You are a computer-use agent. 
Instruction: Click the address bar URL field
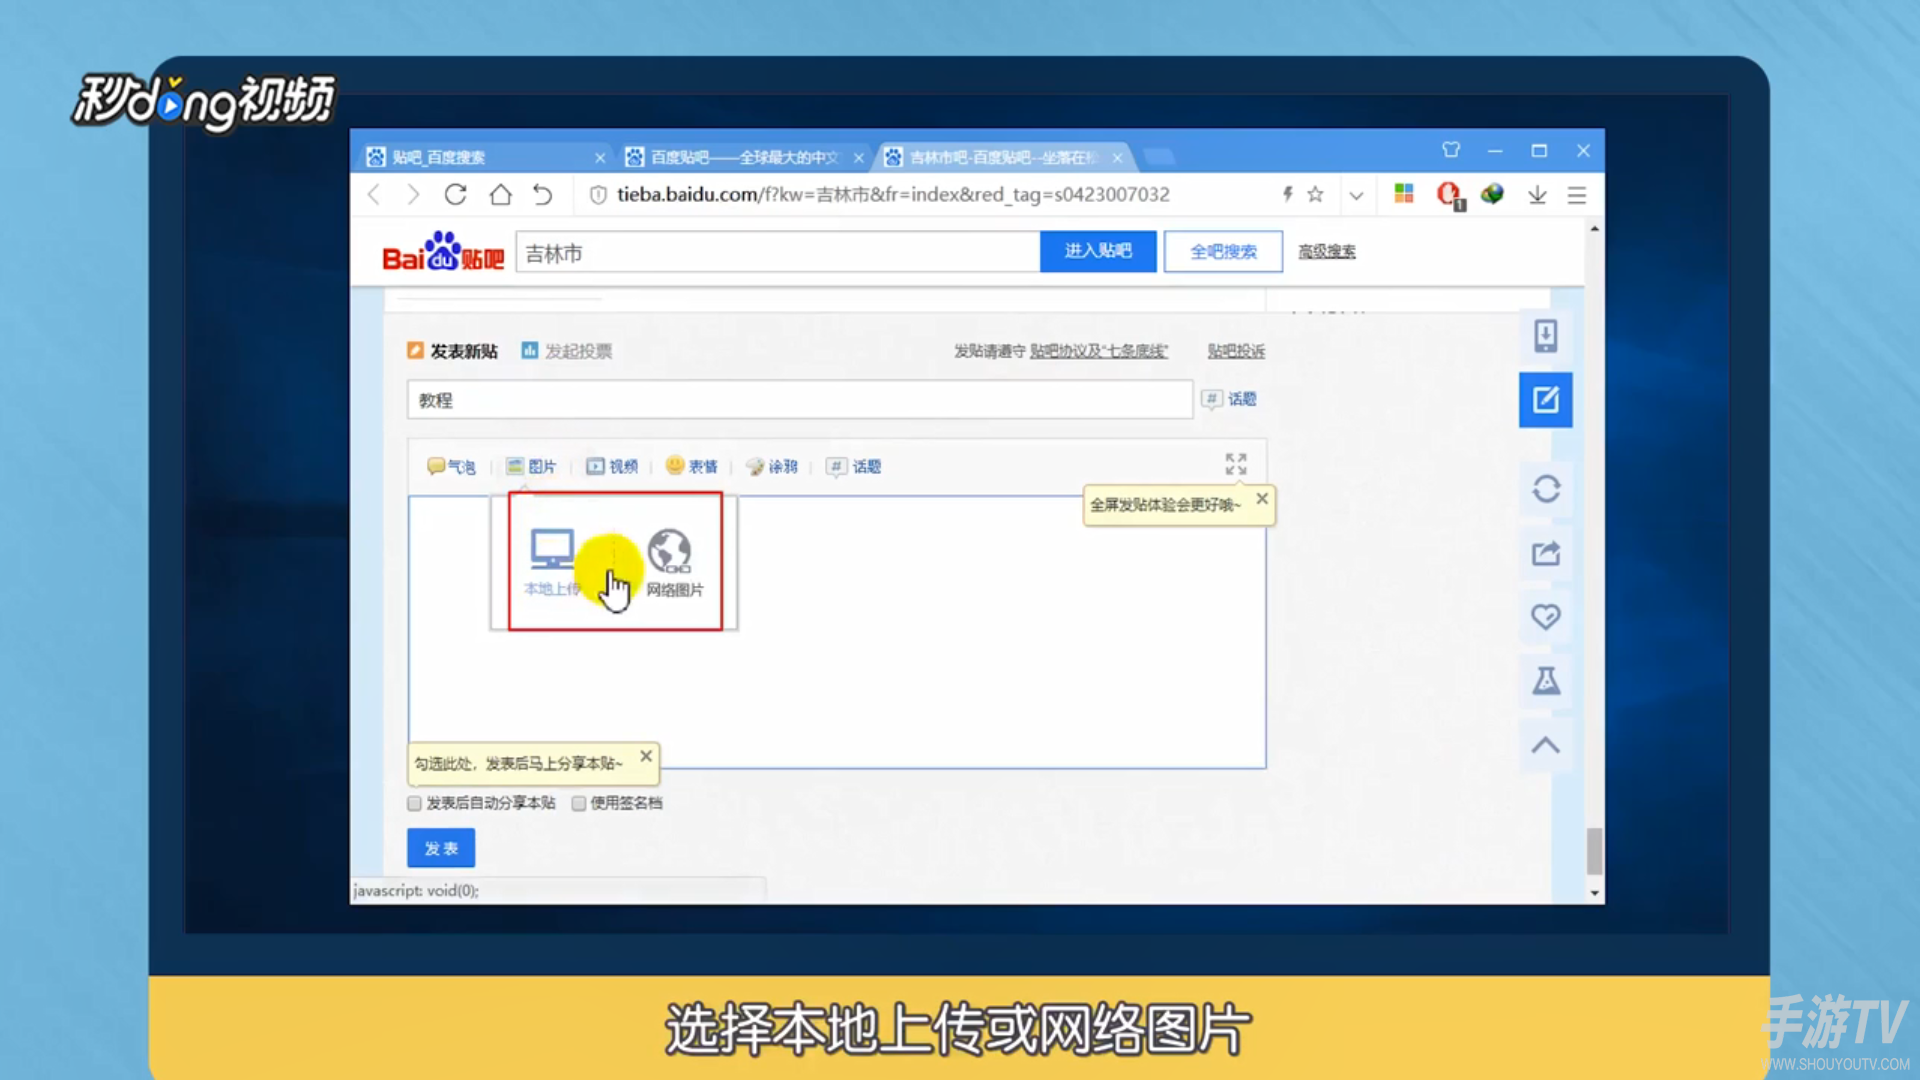[893, 195]
